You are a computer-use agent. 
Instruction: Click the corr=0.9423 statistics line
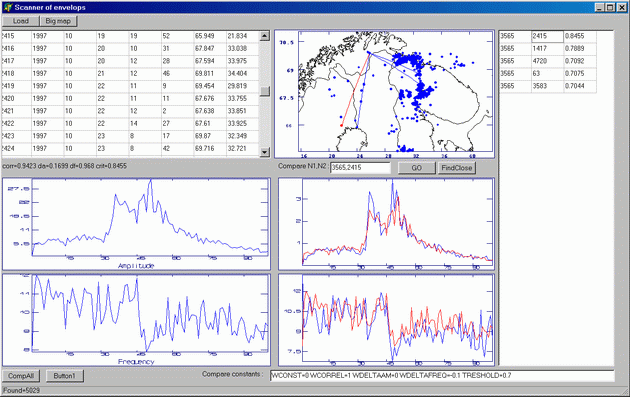pos(64,166)
